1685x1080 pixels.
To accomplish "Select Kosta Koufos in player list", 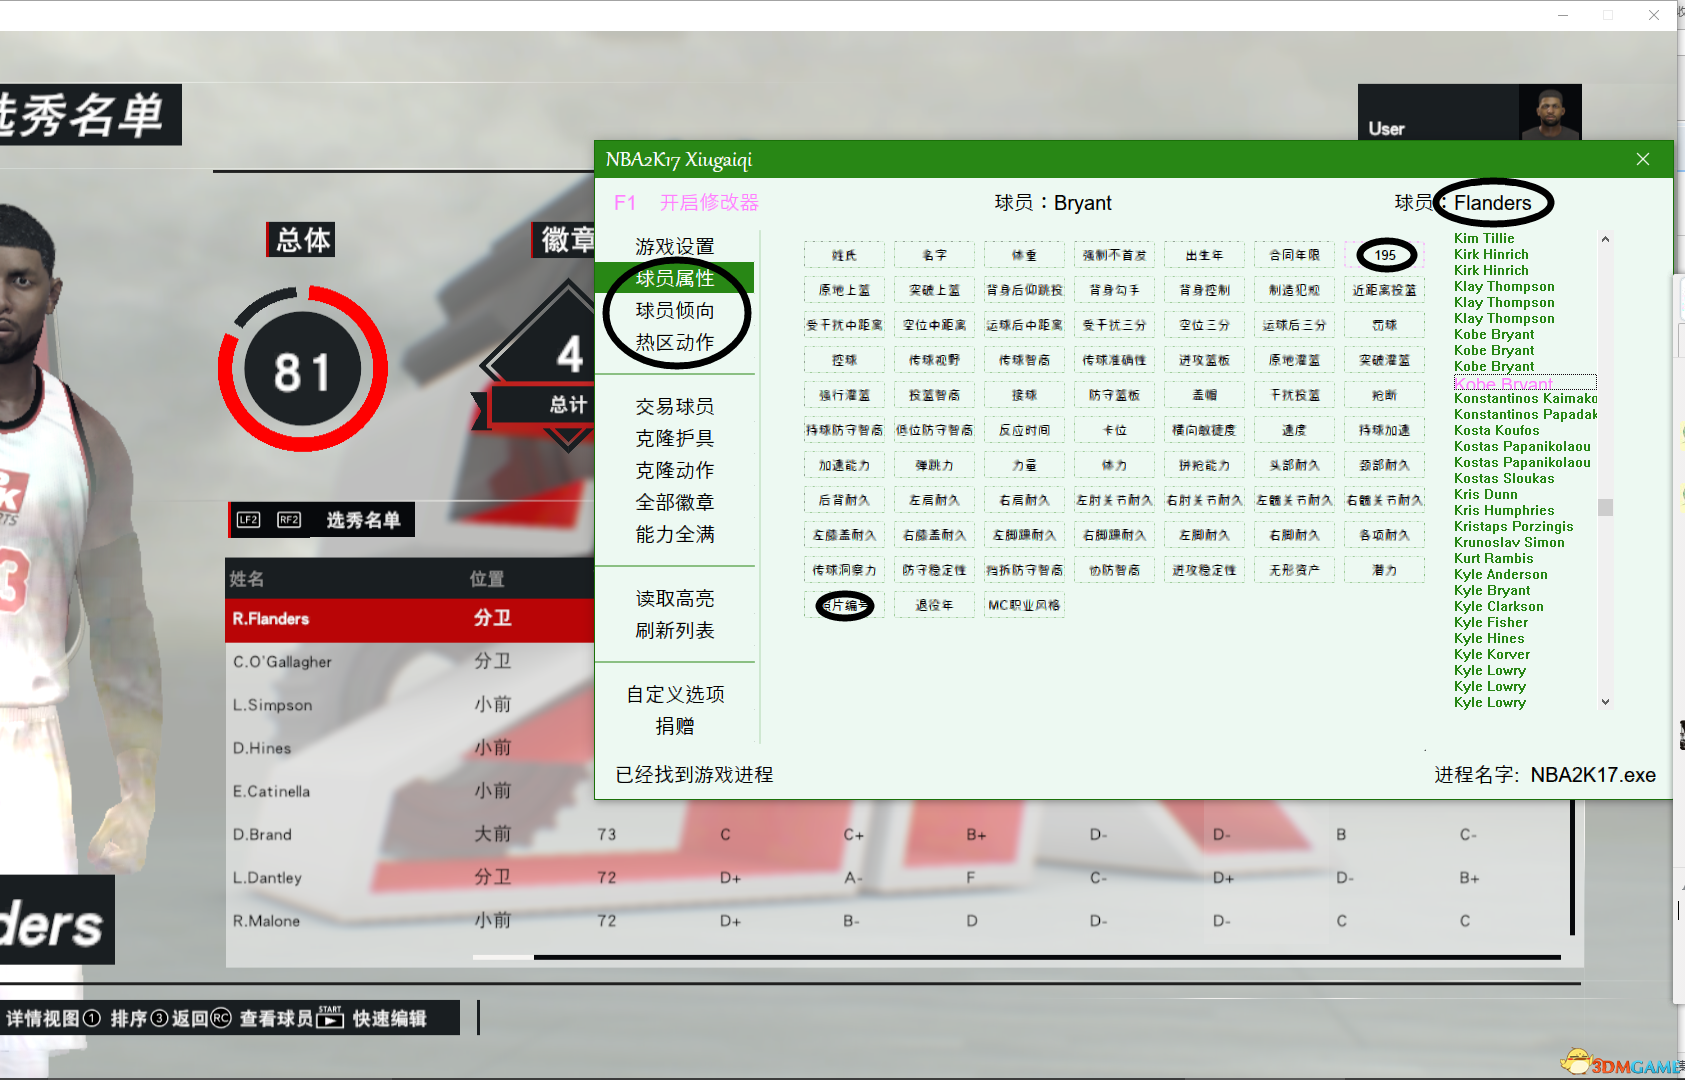I will pyautogui.click(x=1496, y=430).
